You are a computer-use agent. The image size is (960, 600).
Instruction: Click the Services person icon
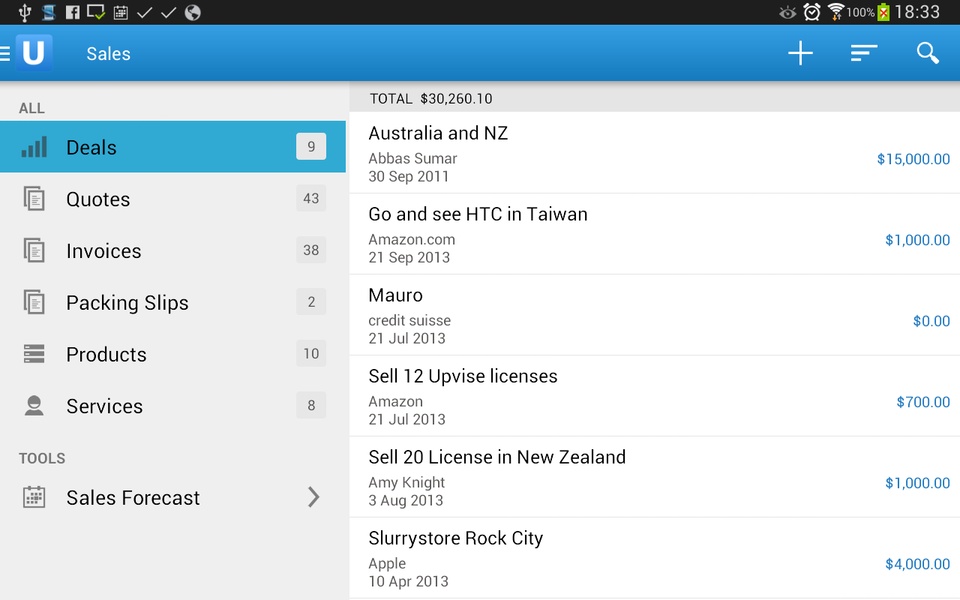[x=34, y=405]
